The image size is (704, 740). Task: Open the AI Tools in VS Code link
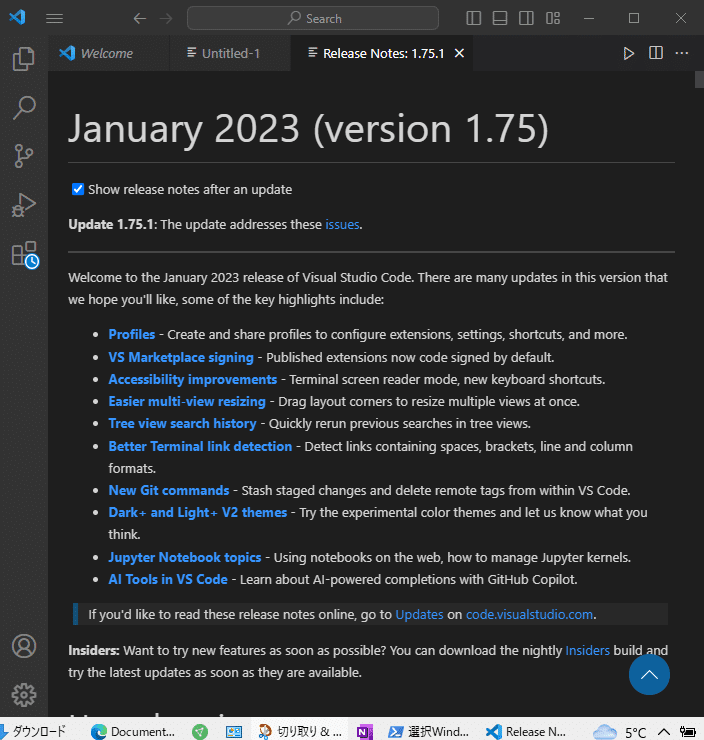[x=168, y=580]
